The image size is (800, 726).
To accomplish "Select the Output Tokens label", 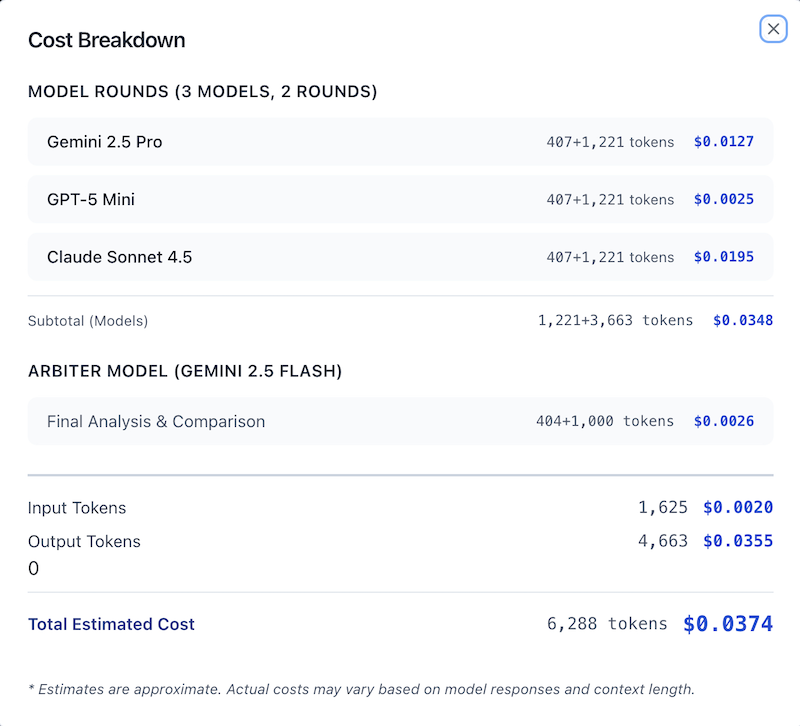I will [84, 542].
